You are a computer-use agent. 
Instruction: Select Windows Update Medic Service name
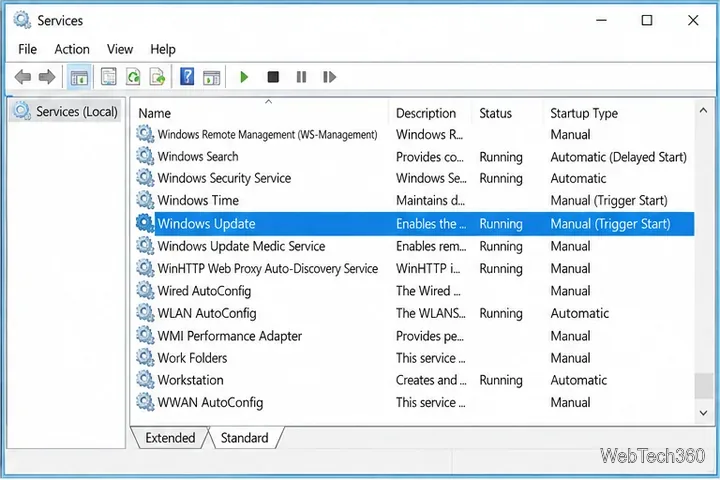click(x=241, y=246)
